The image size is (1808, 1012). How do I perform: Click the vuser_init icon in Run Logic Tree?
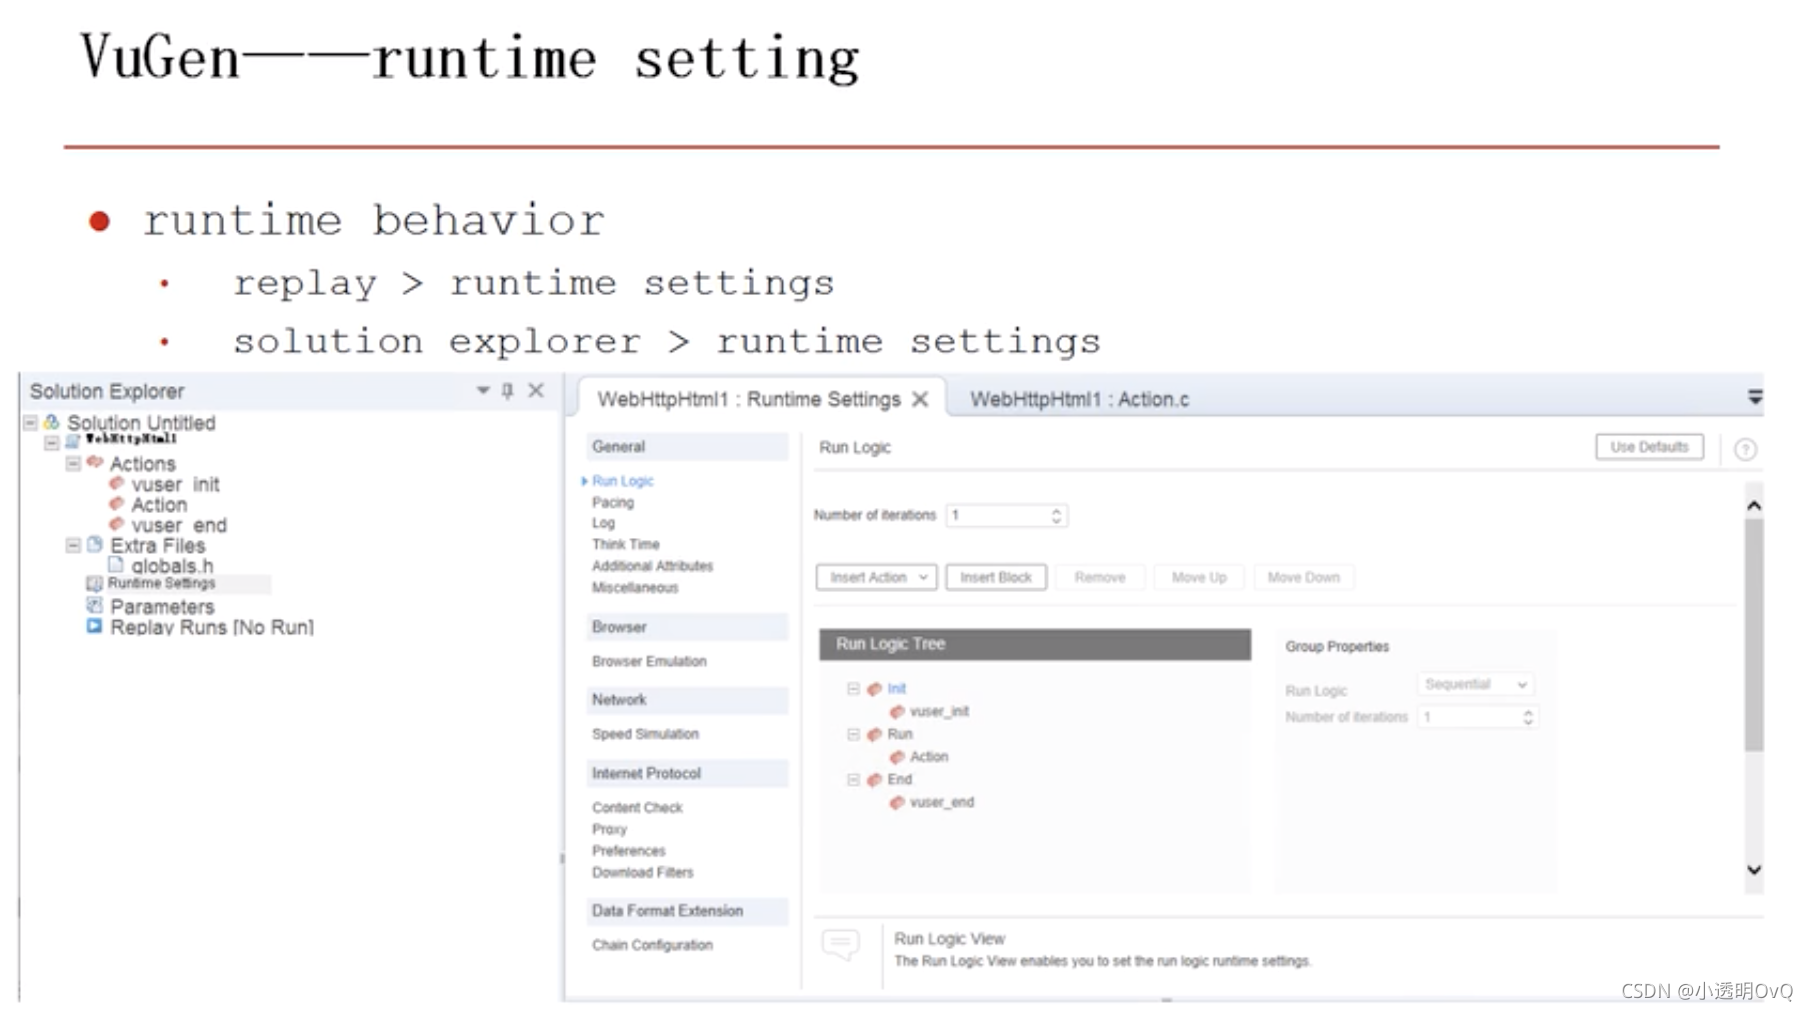pyautogui.click(x=897, y=711)
